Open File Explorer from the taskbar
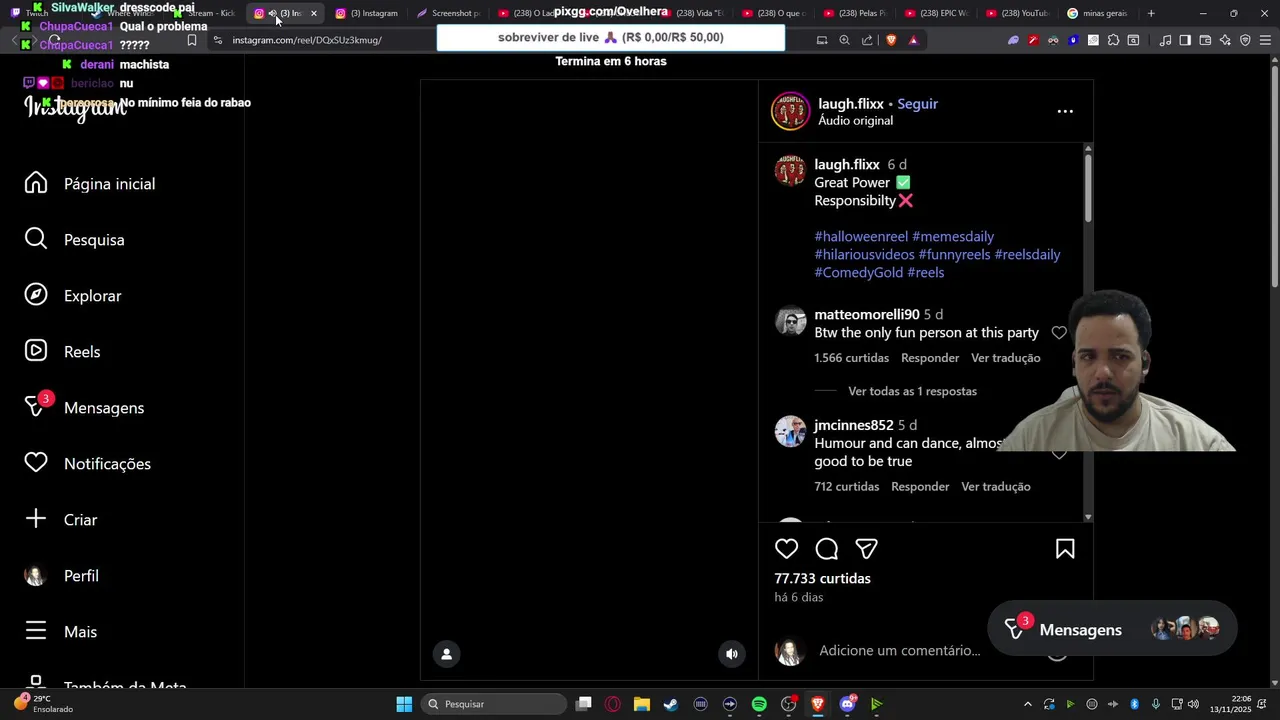 click(642, 704)
